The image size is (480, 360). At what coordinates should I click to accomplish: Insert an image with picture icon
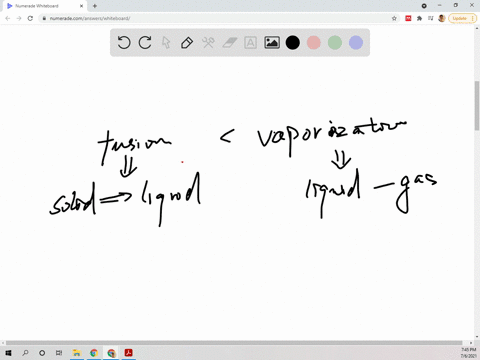point(272,43)
